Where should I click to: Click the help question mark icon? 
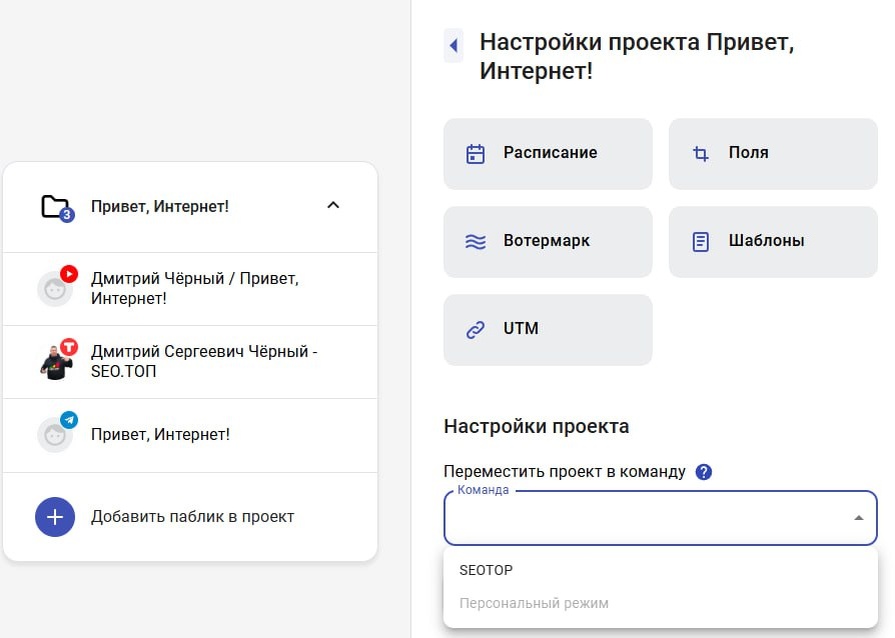tap(703, 472)
